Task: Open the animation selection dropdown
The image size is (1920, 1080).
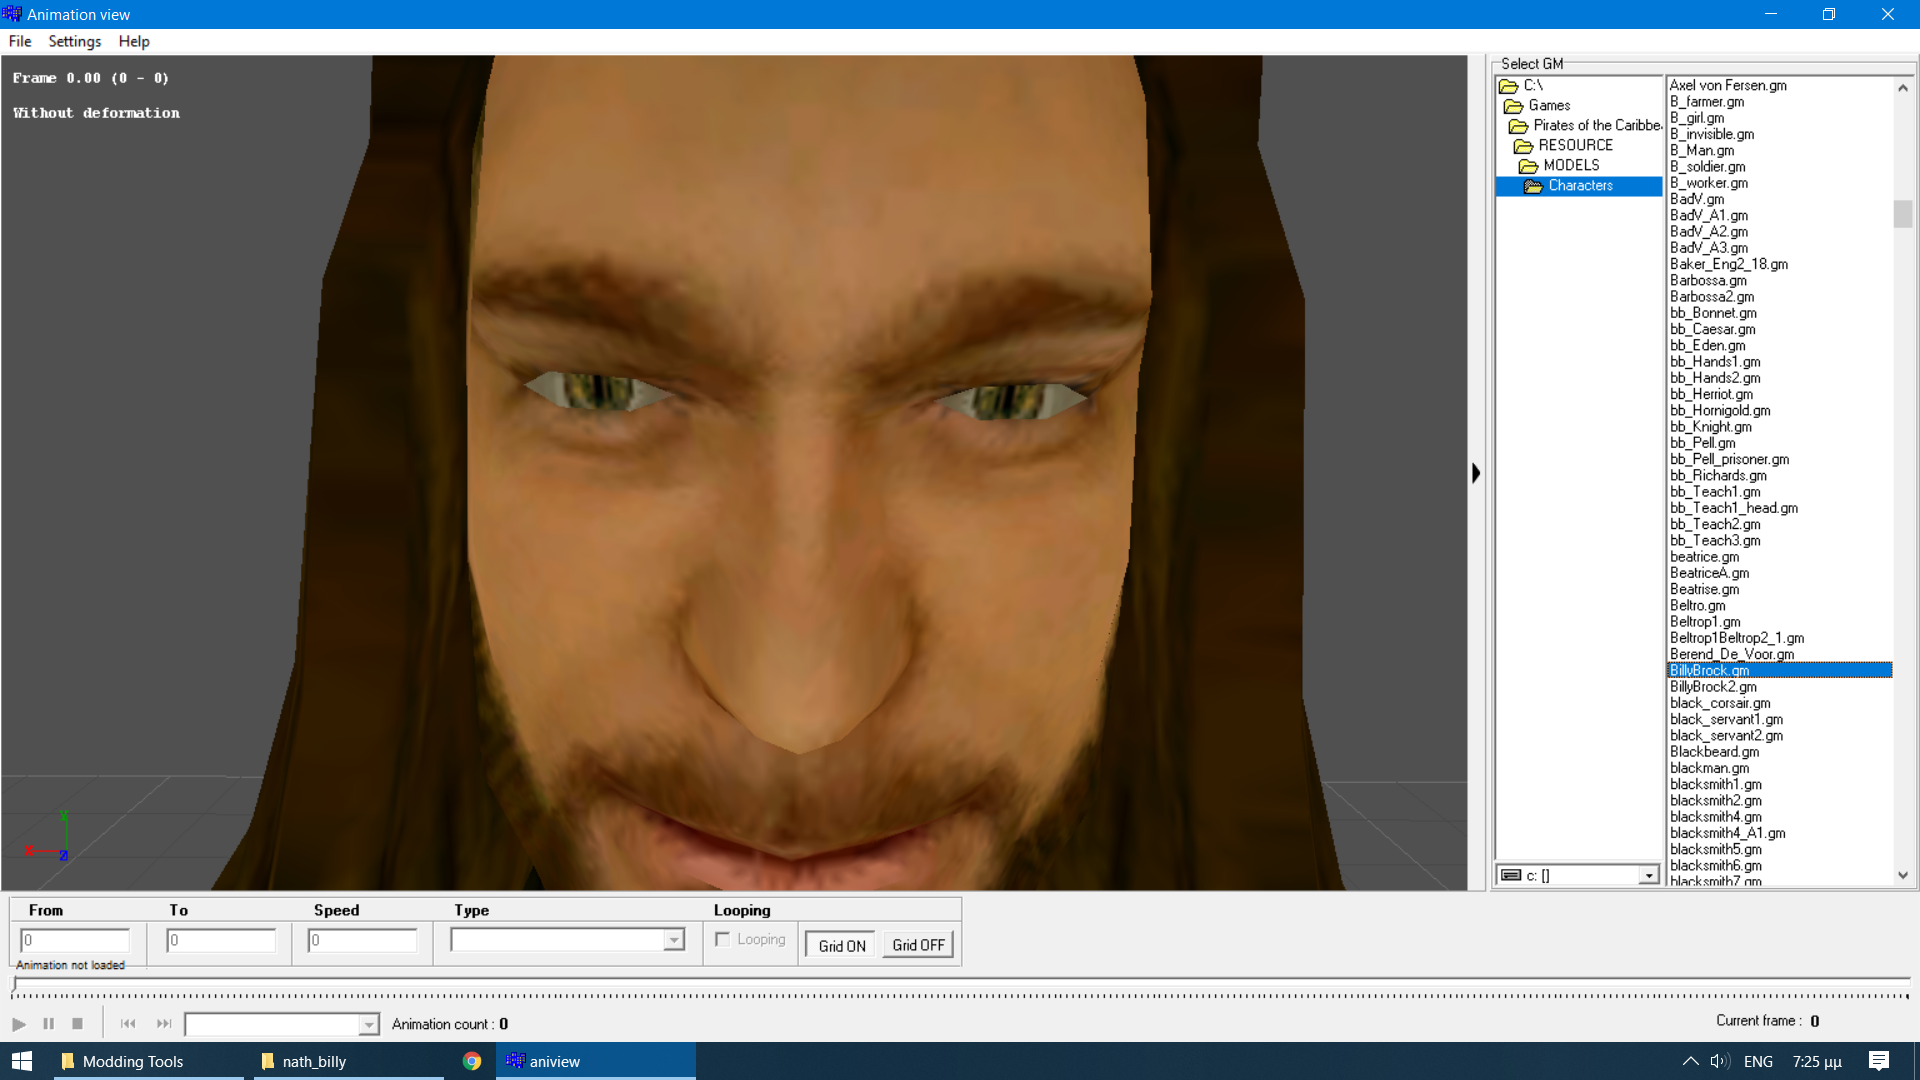Action: (369, 1025)
